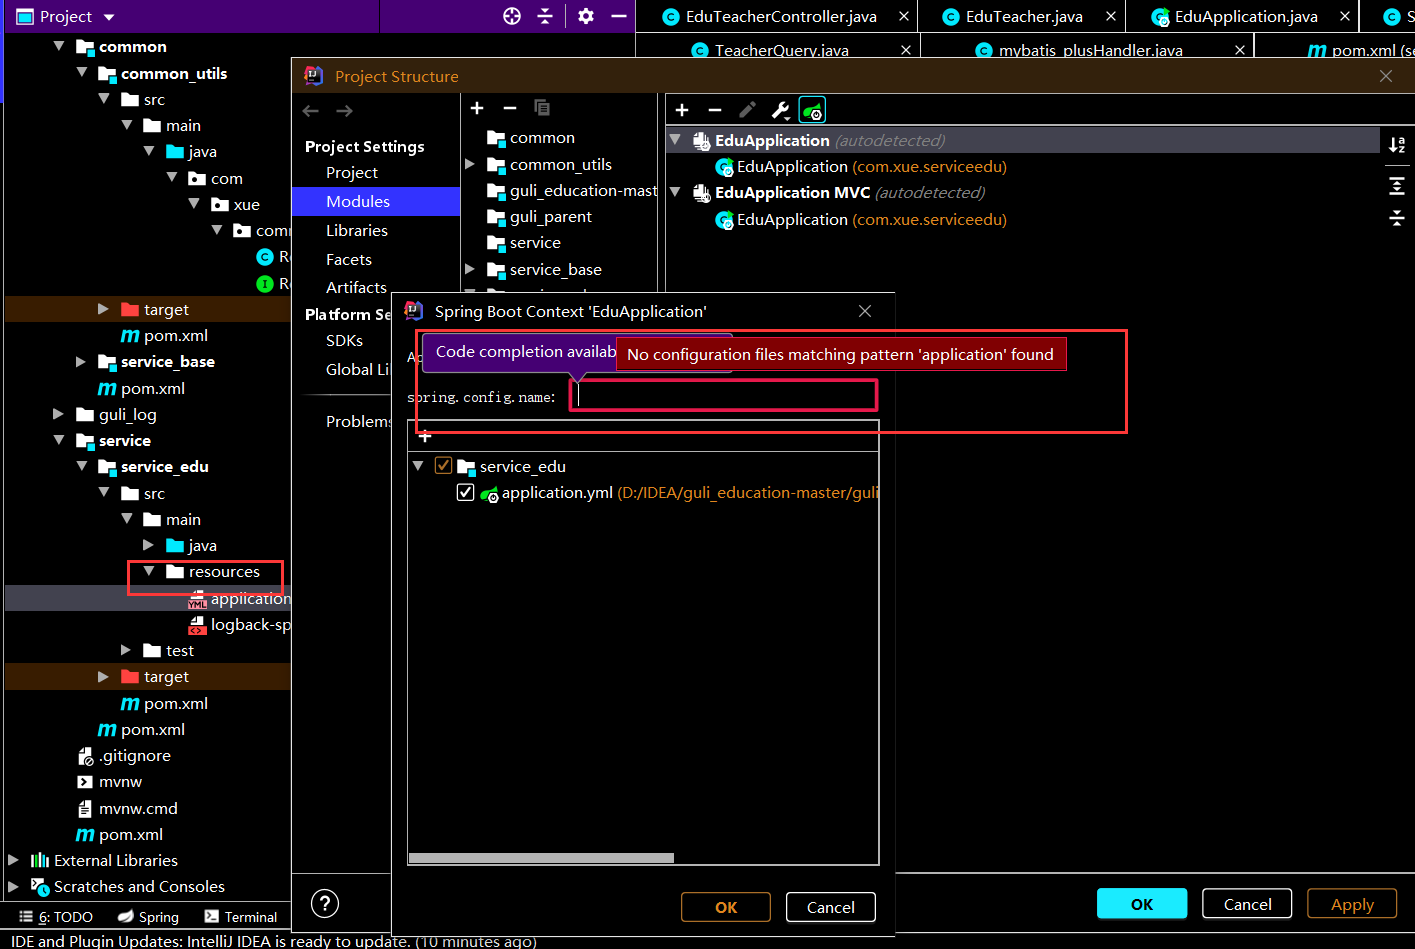Switch to EduTeacherController.java tab

pos(781,16)
